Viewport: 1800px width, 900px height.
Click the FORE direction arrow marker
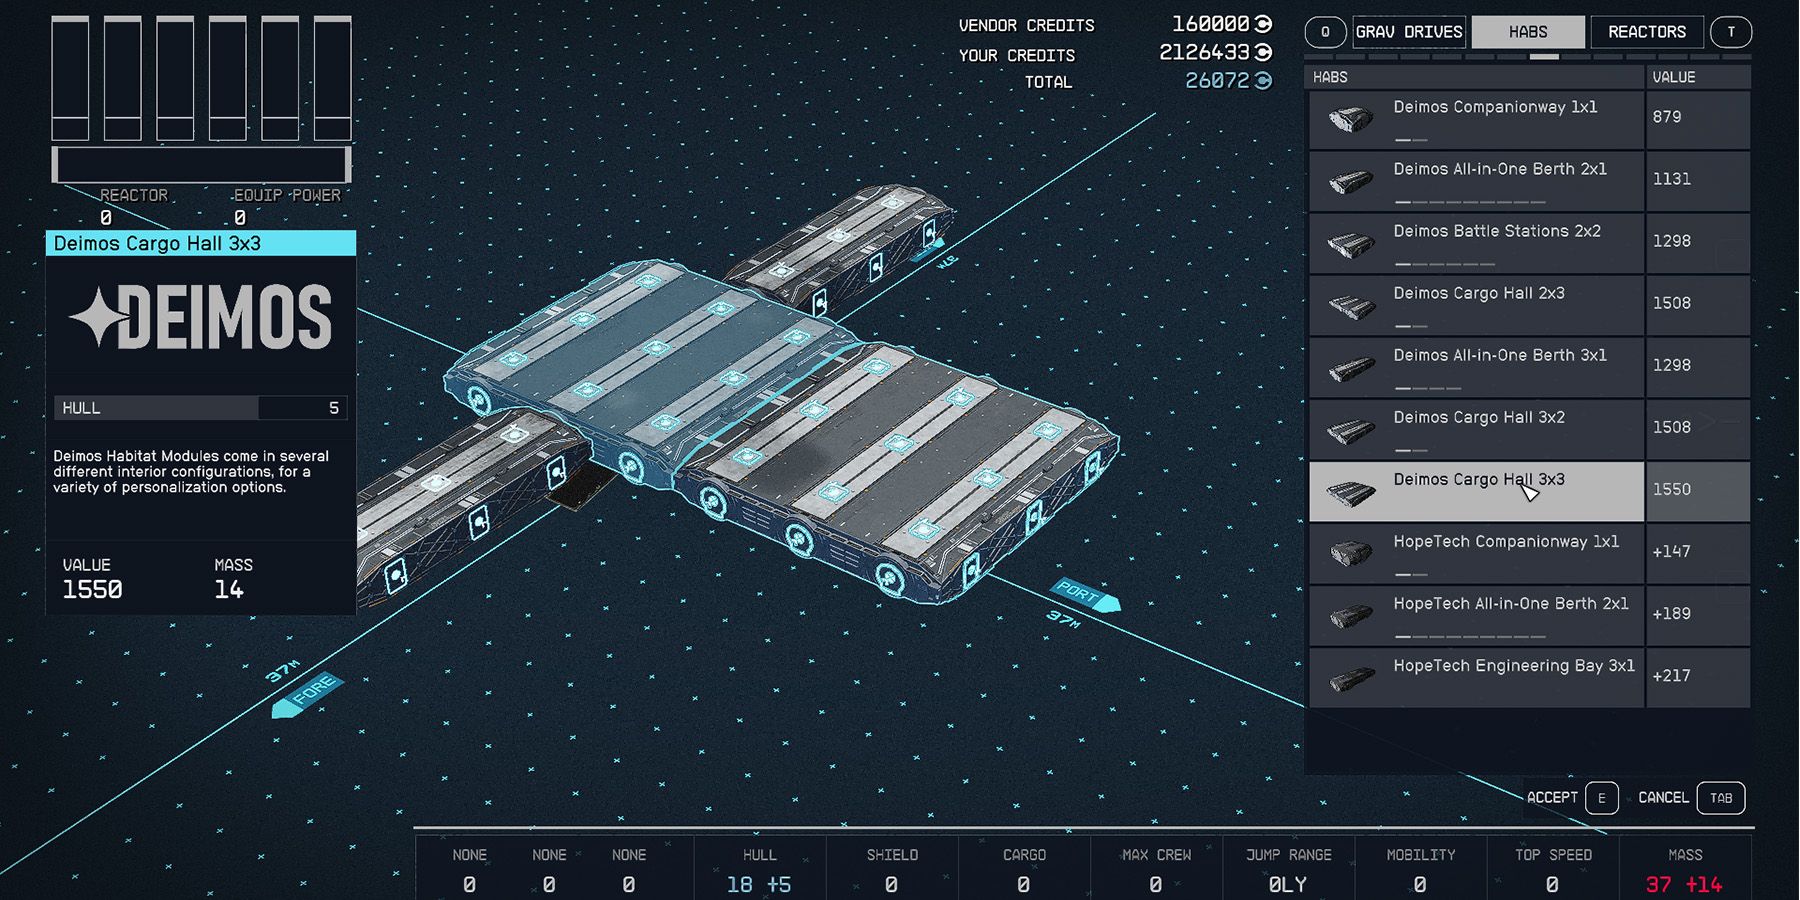click(x=309, y=691)
